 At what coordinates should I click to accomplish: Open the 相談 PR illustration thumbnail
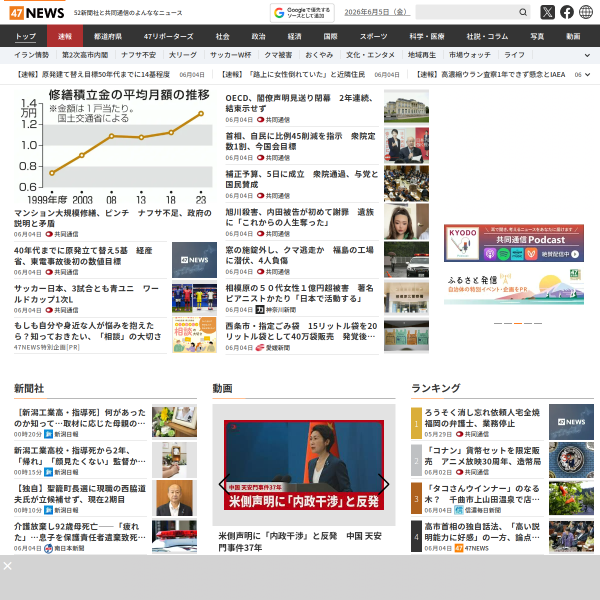coord(194,334)
